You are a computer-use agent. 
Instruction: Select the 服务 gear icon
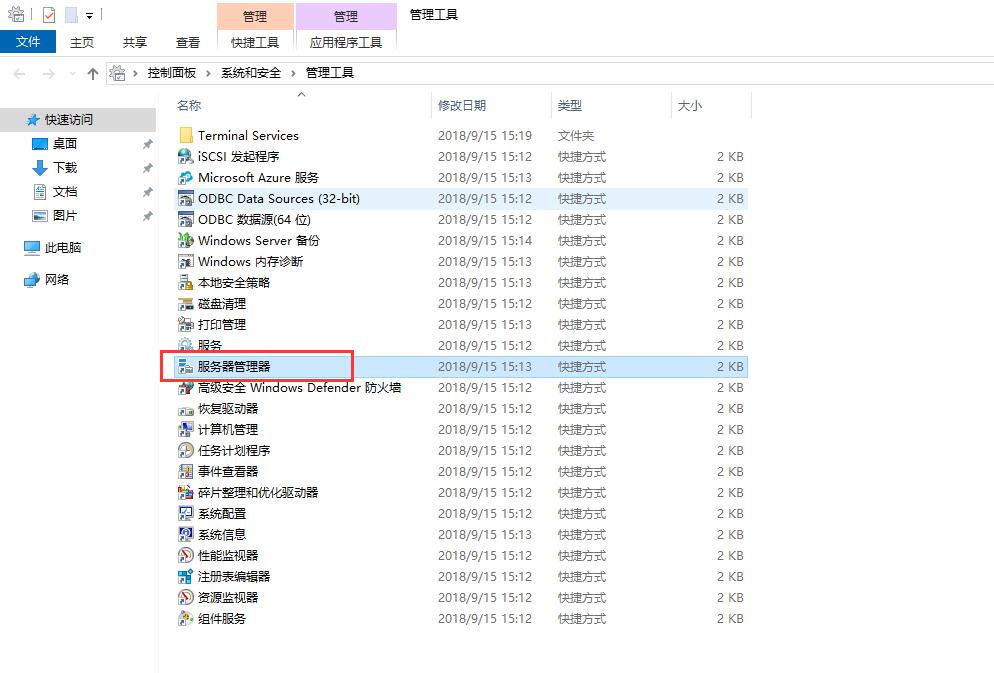[186, 345]
